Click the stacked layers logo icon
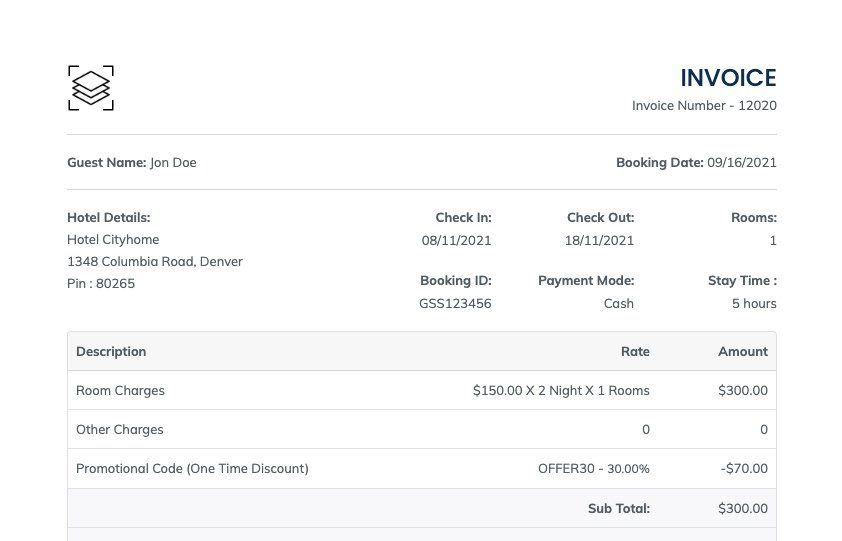842x541 pixels. (91, 88)
